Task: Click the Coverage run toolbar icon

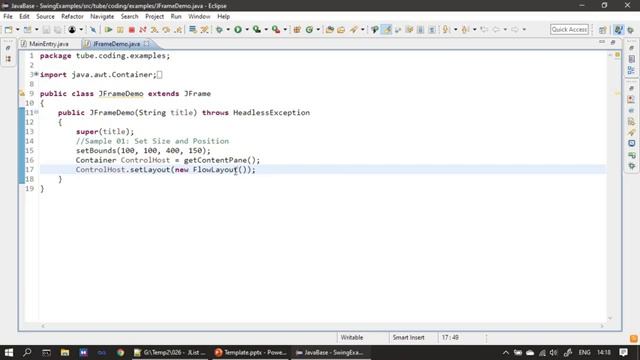Action: click(257, 30)
